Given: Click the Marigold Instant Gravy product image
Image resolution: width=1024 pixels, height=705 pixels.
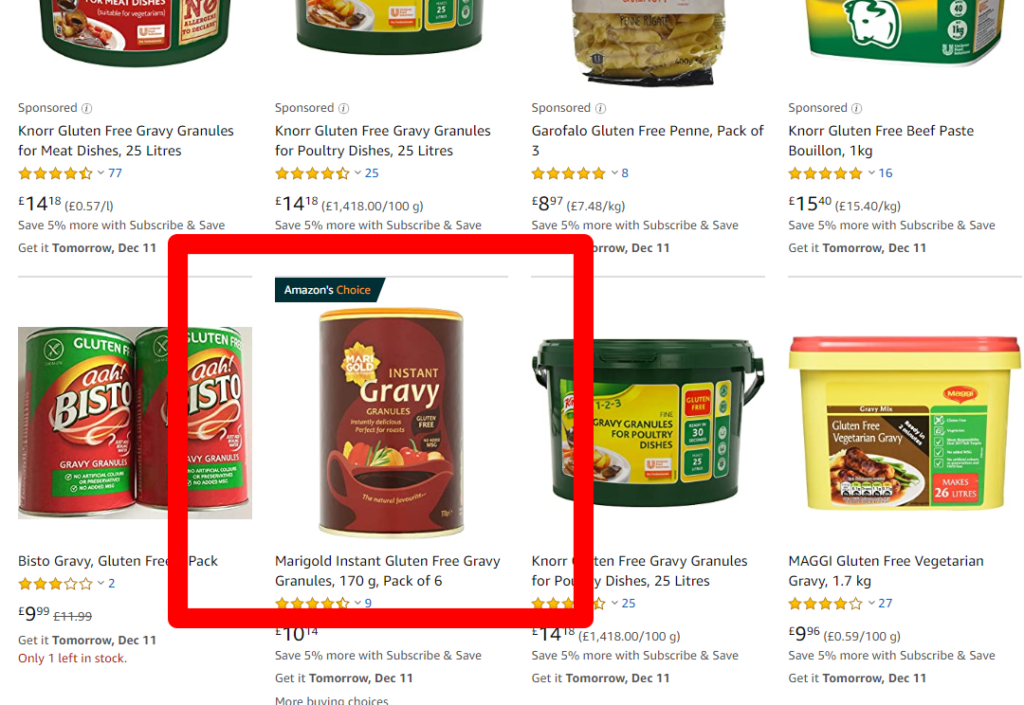Looking at the screenshot, I should (391, 423).
